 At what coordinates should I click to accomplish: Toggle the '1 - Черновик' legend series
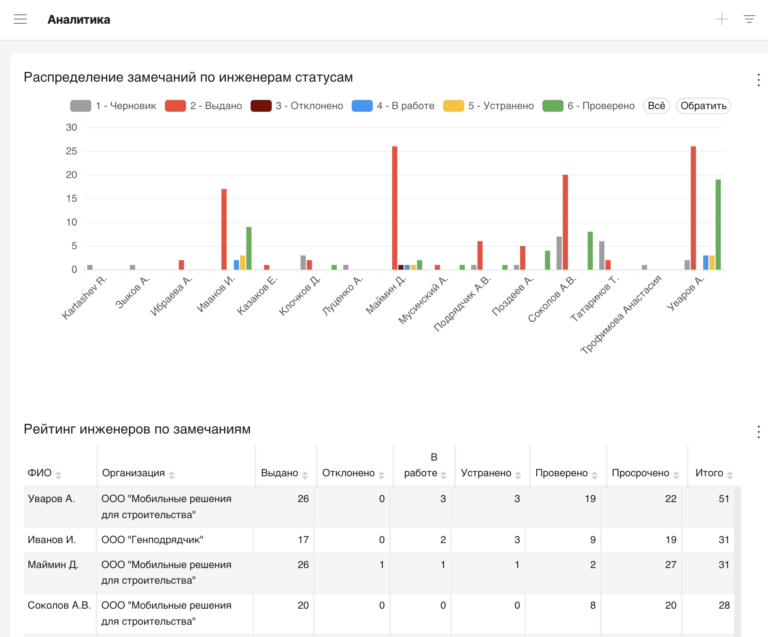[113, 106]
